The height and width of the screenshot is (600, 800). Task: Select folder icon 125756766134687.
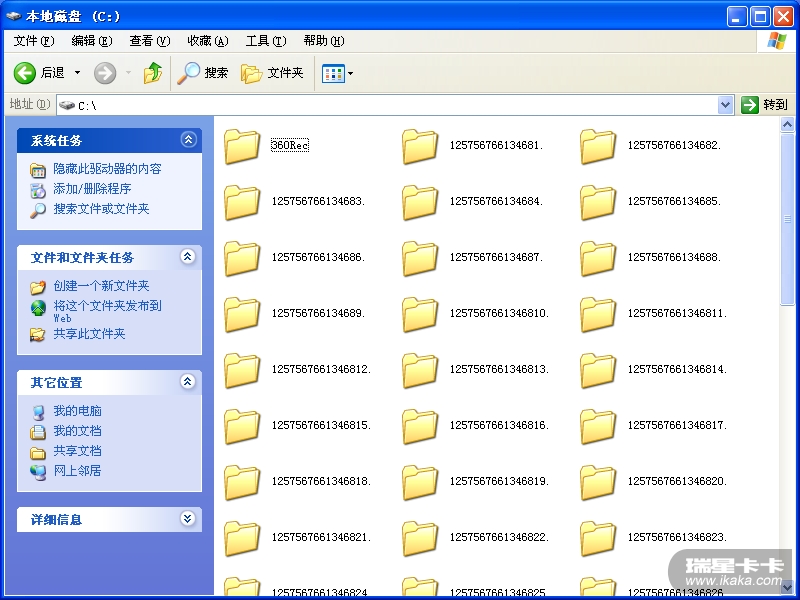420,258
